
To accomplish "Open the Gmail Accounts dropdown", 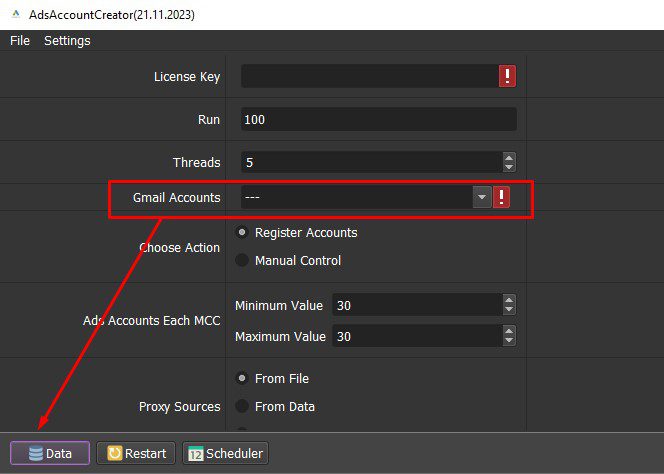I will 481,197.
